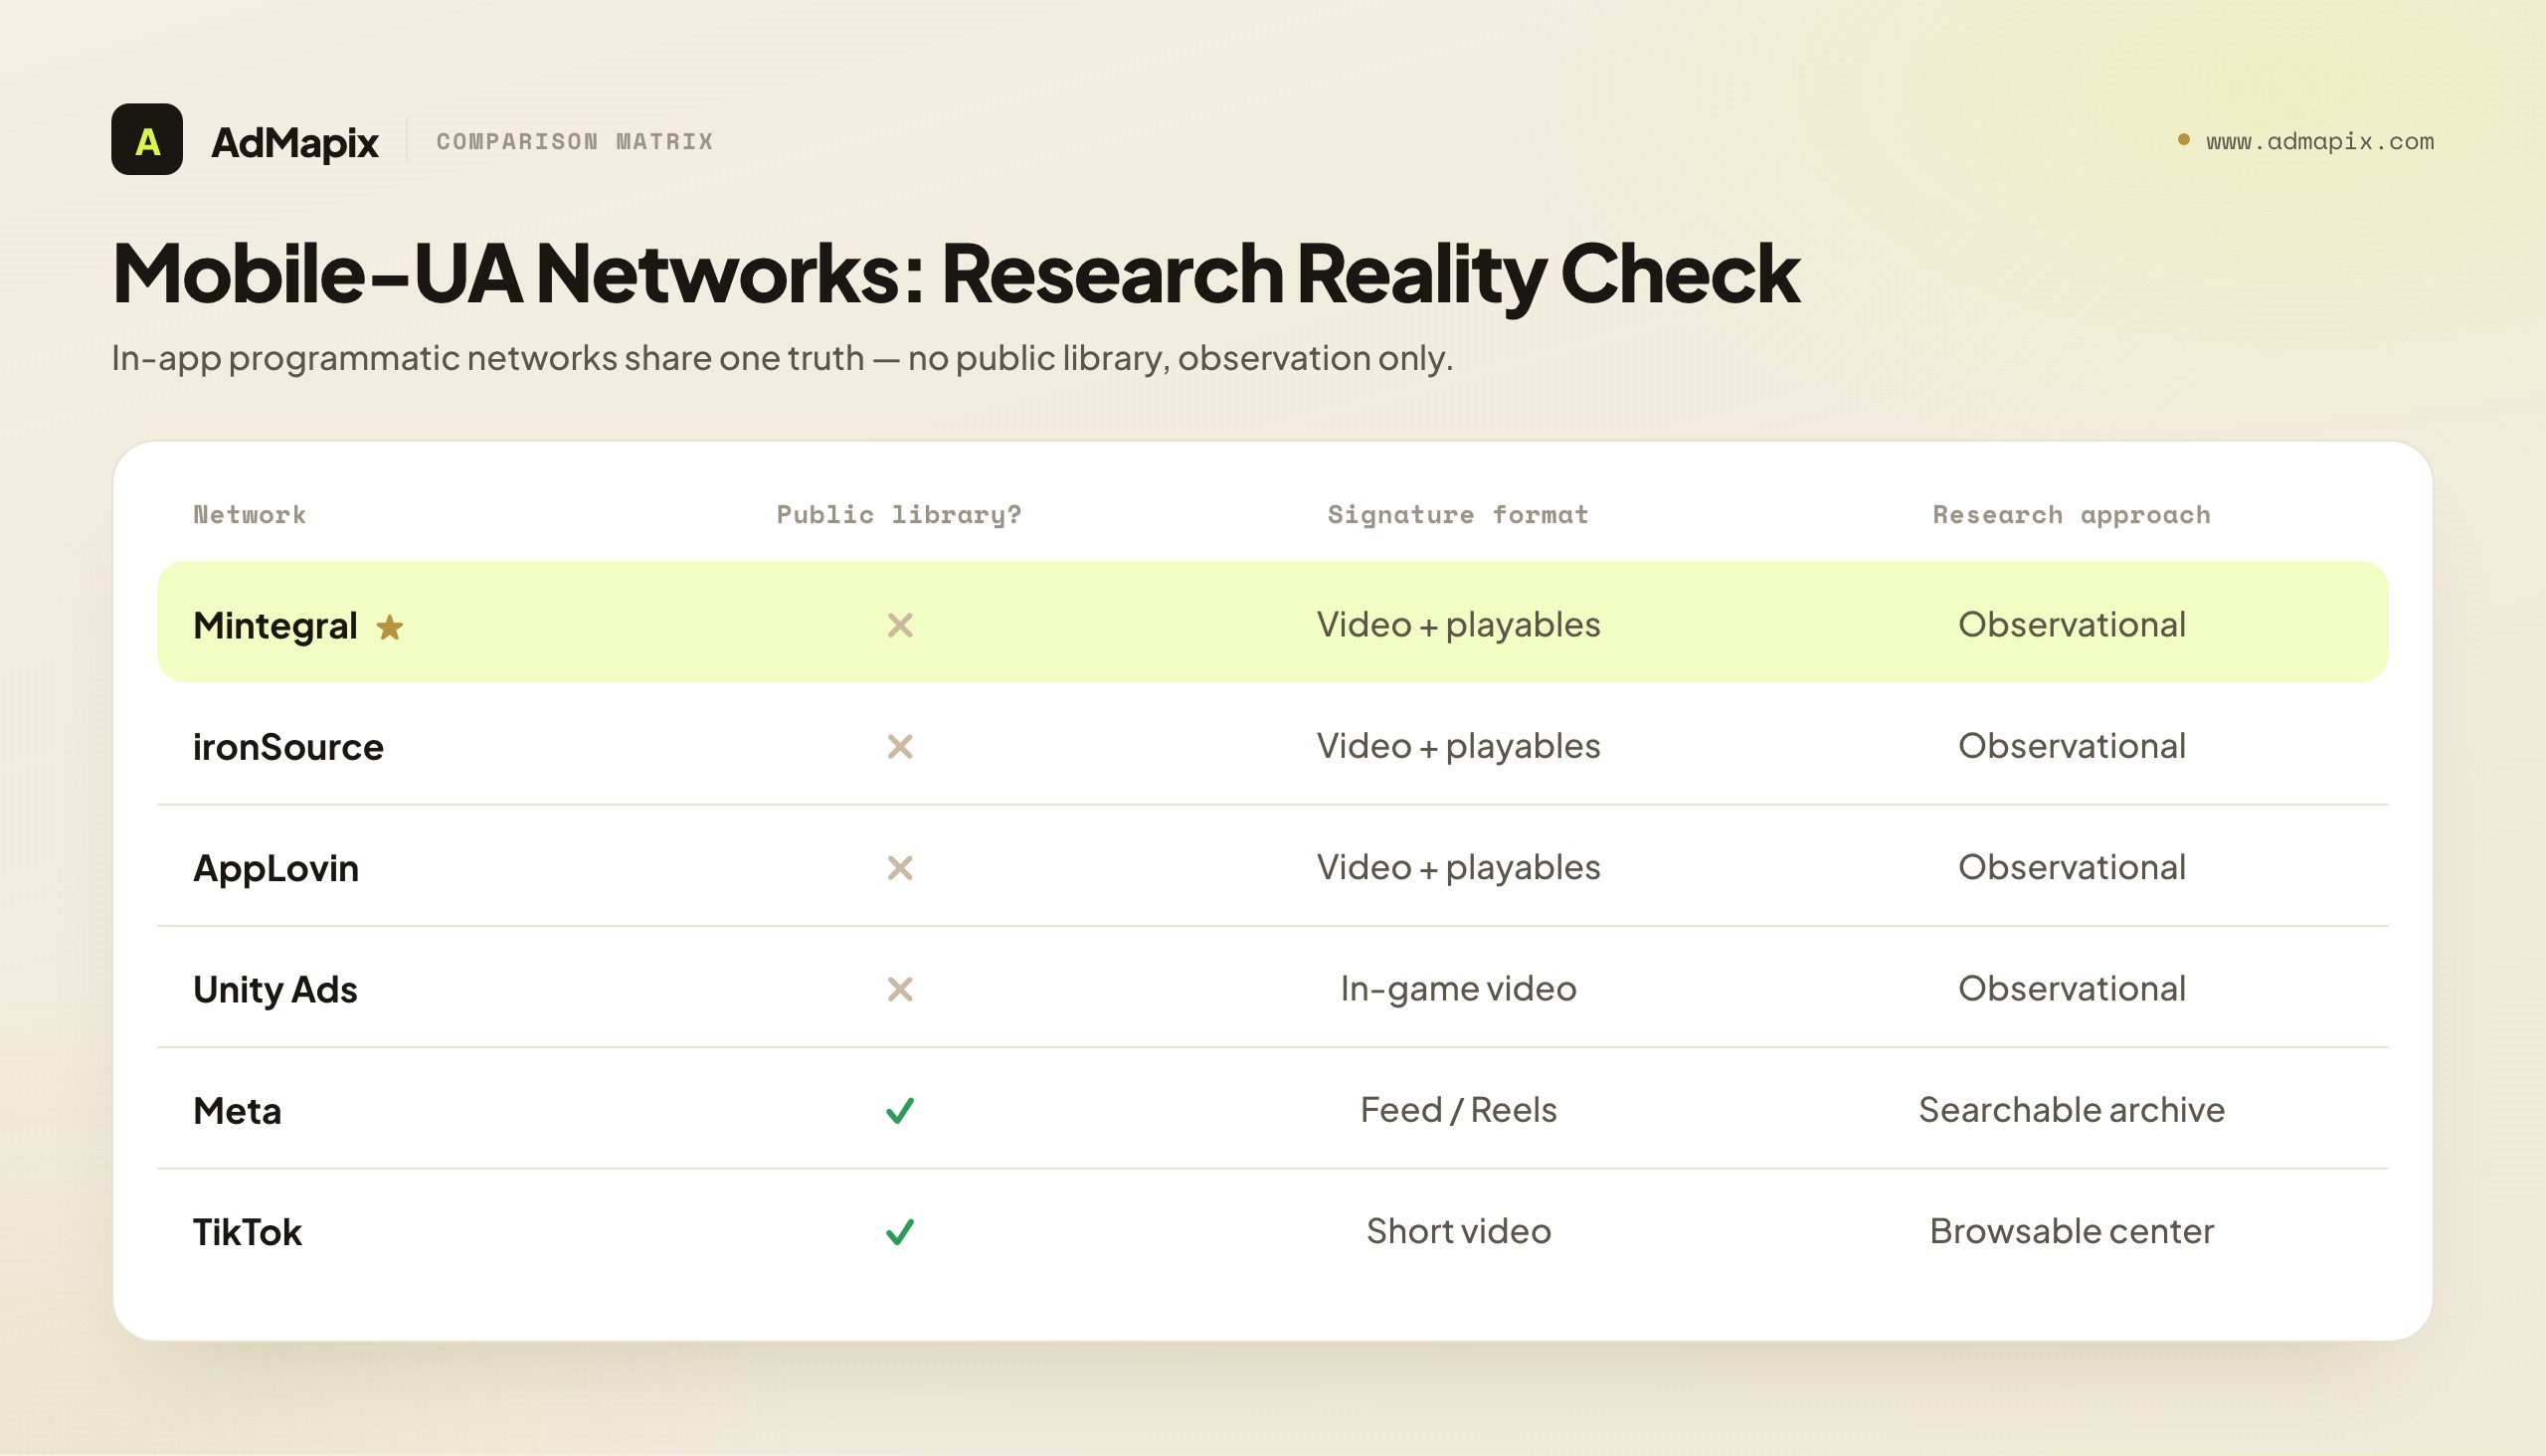The width and height of the screenshot is (2546, 1456).
Task: Click the In-game video cell
Action: pos(1458,989)
